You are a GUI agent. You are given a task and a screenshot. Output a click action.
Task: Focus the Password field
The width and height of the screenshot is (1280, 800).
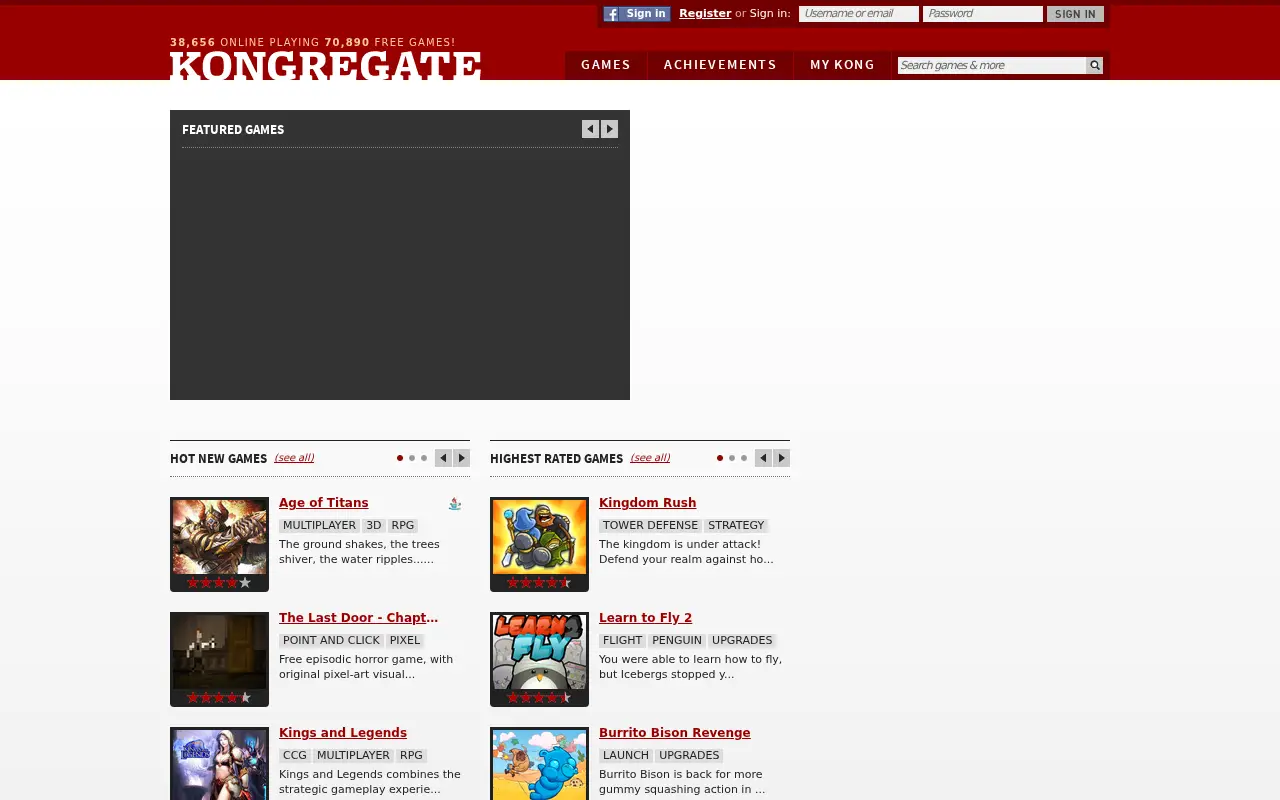pos(983,14)
